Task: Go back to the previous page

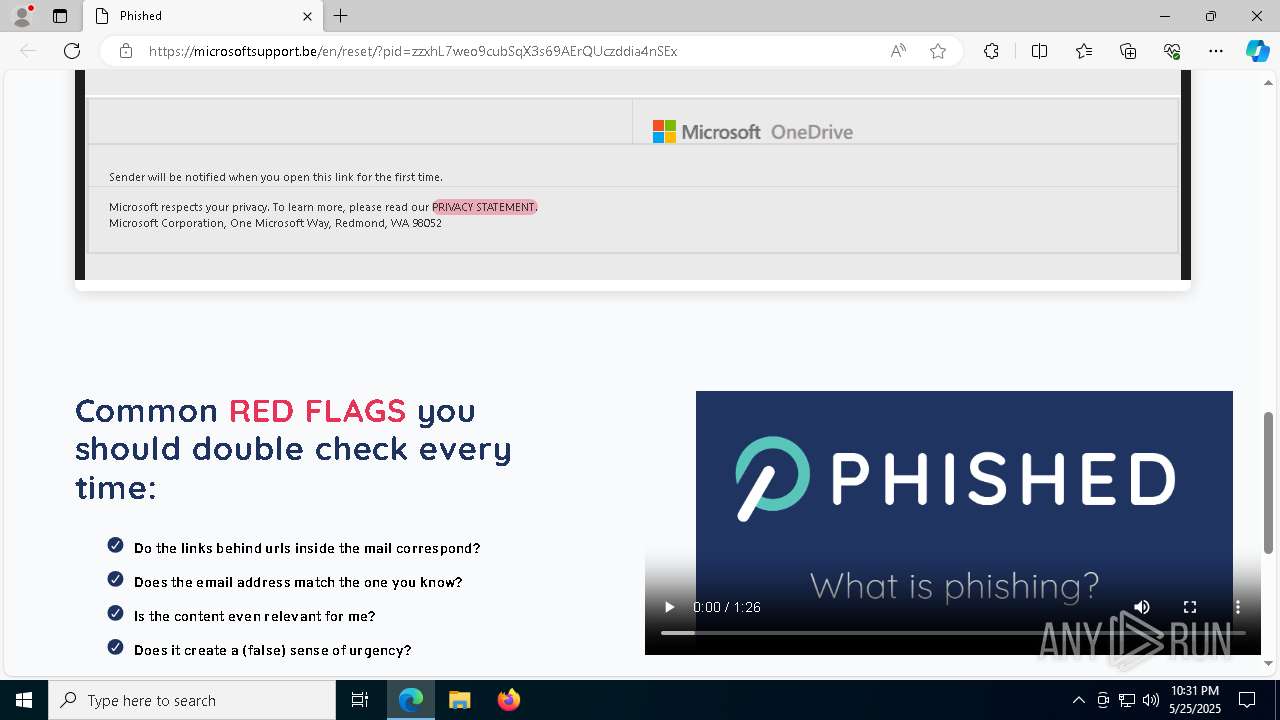Action: click(28, 51)
